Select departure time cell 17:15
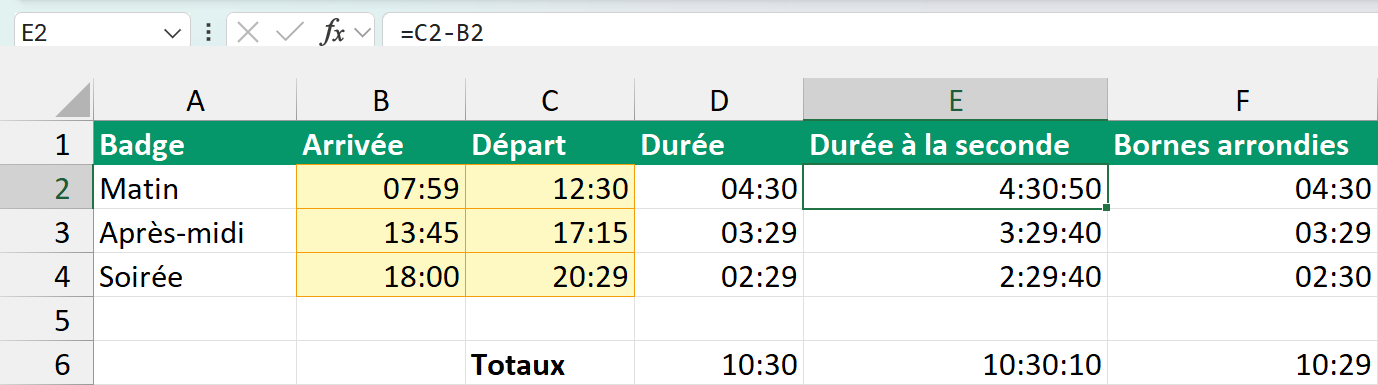 (550, 231)
